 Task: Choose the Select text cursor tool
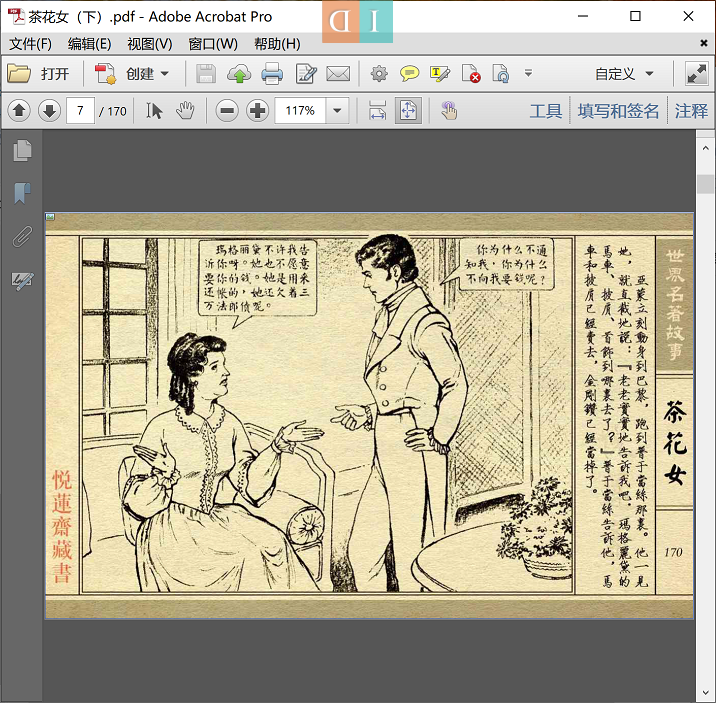pos(154,110)
